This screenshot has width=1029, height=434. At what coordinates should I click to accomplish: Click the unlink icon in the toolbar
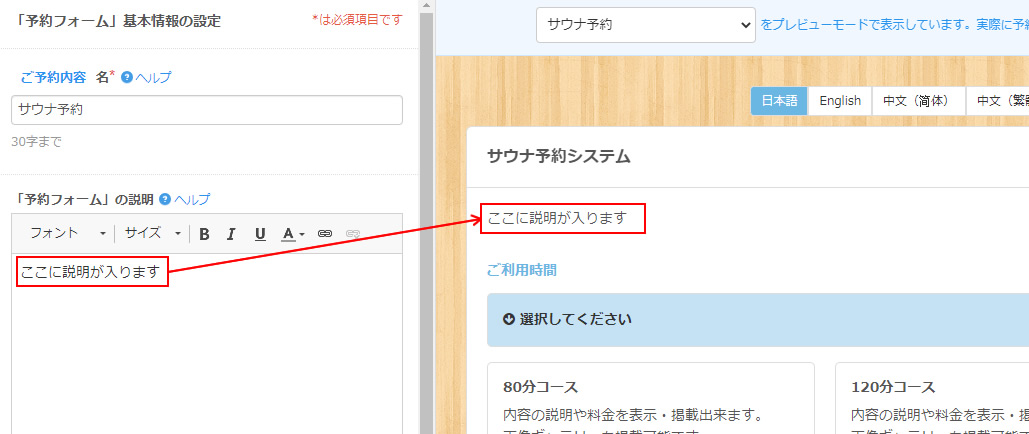coord(352,234)
